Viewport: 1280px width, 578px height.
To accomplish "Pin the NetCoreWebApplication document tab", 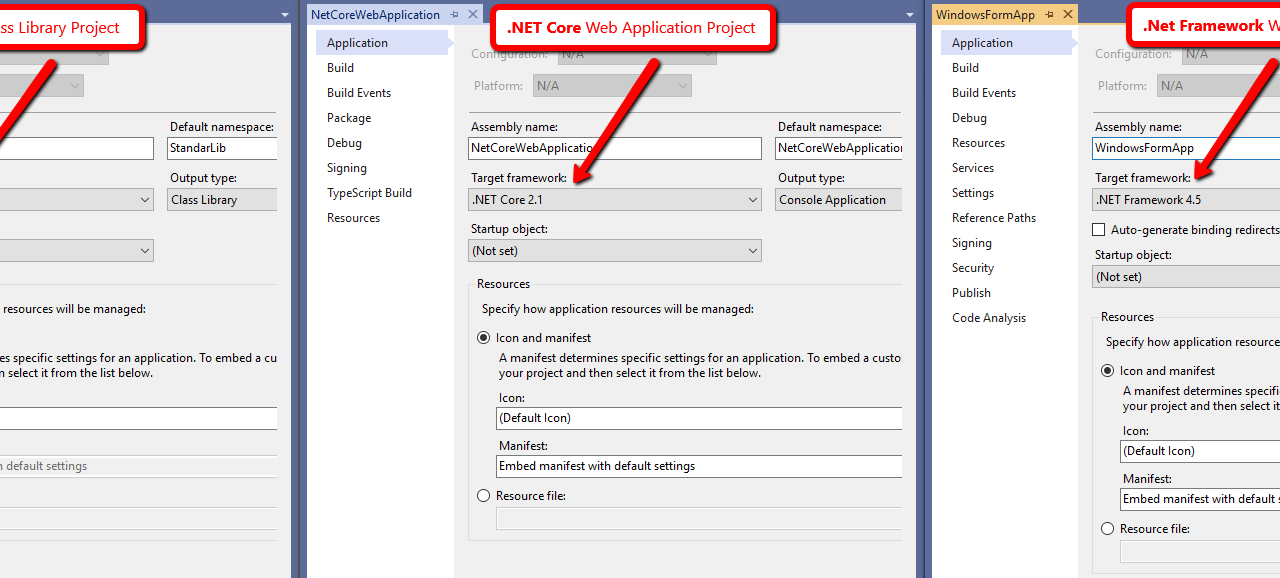I will (455, 15).
